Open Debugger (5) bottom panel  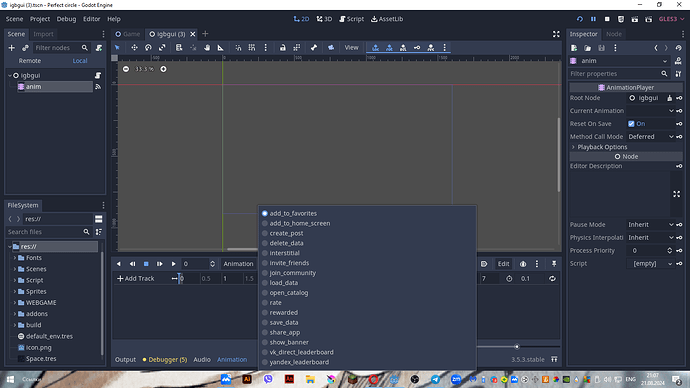click(165, 359)
